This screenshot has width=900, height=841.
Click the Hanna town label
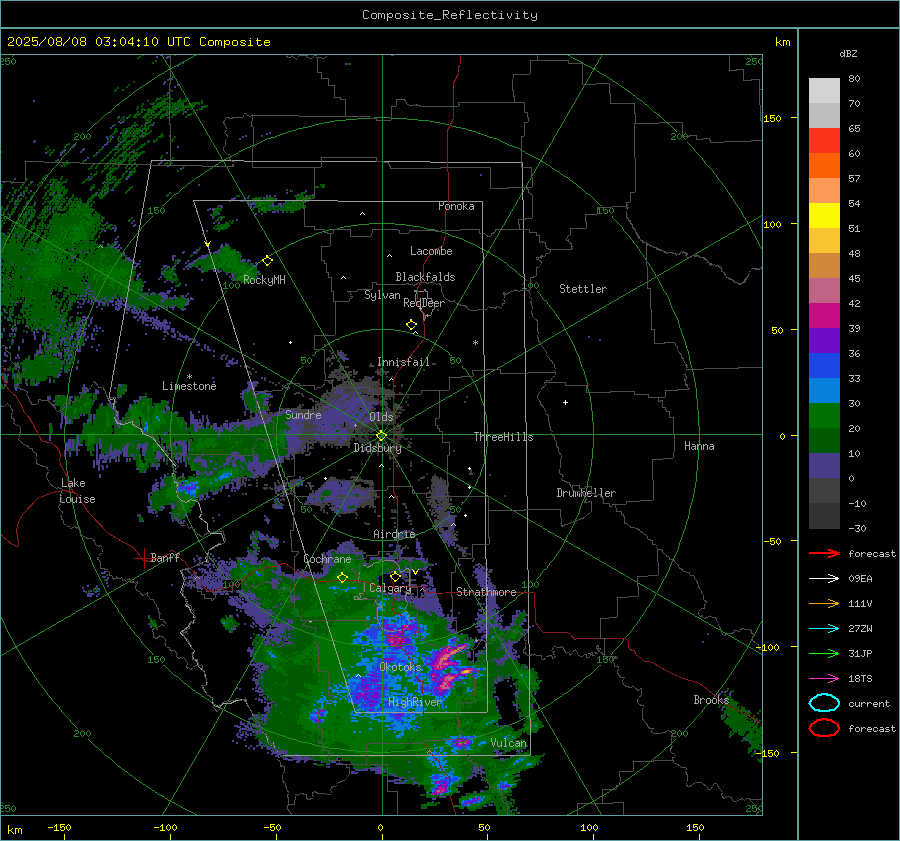tap(699, 446)
